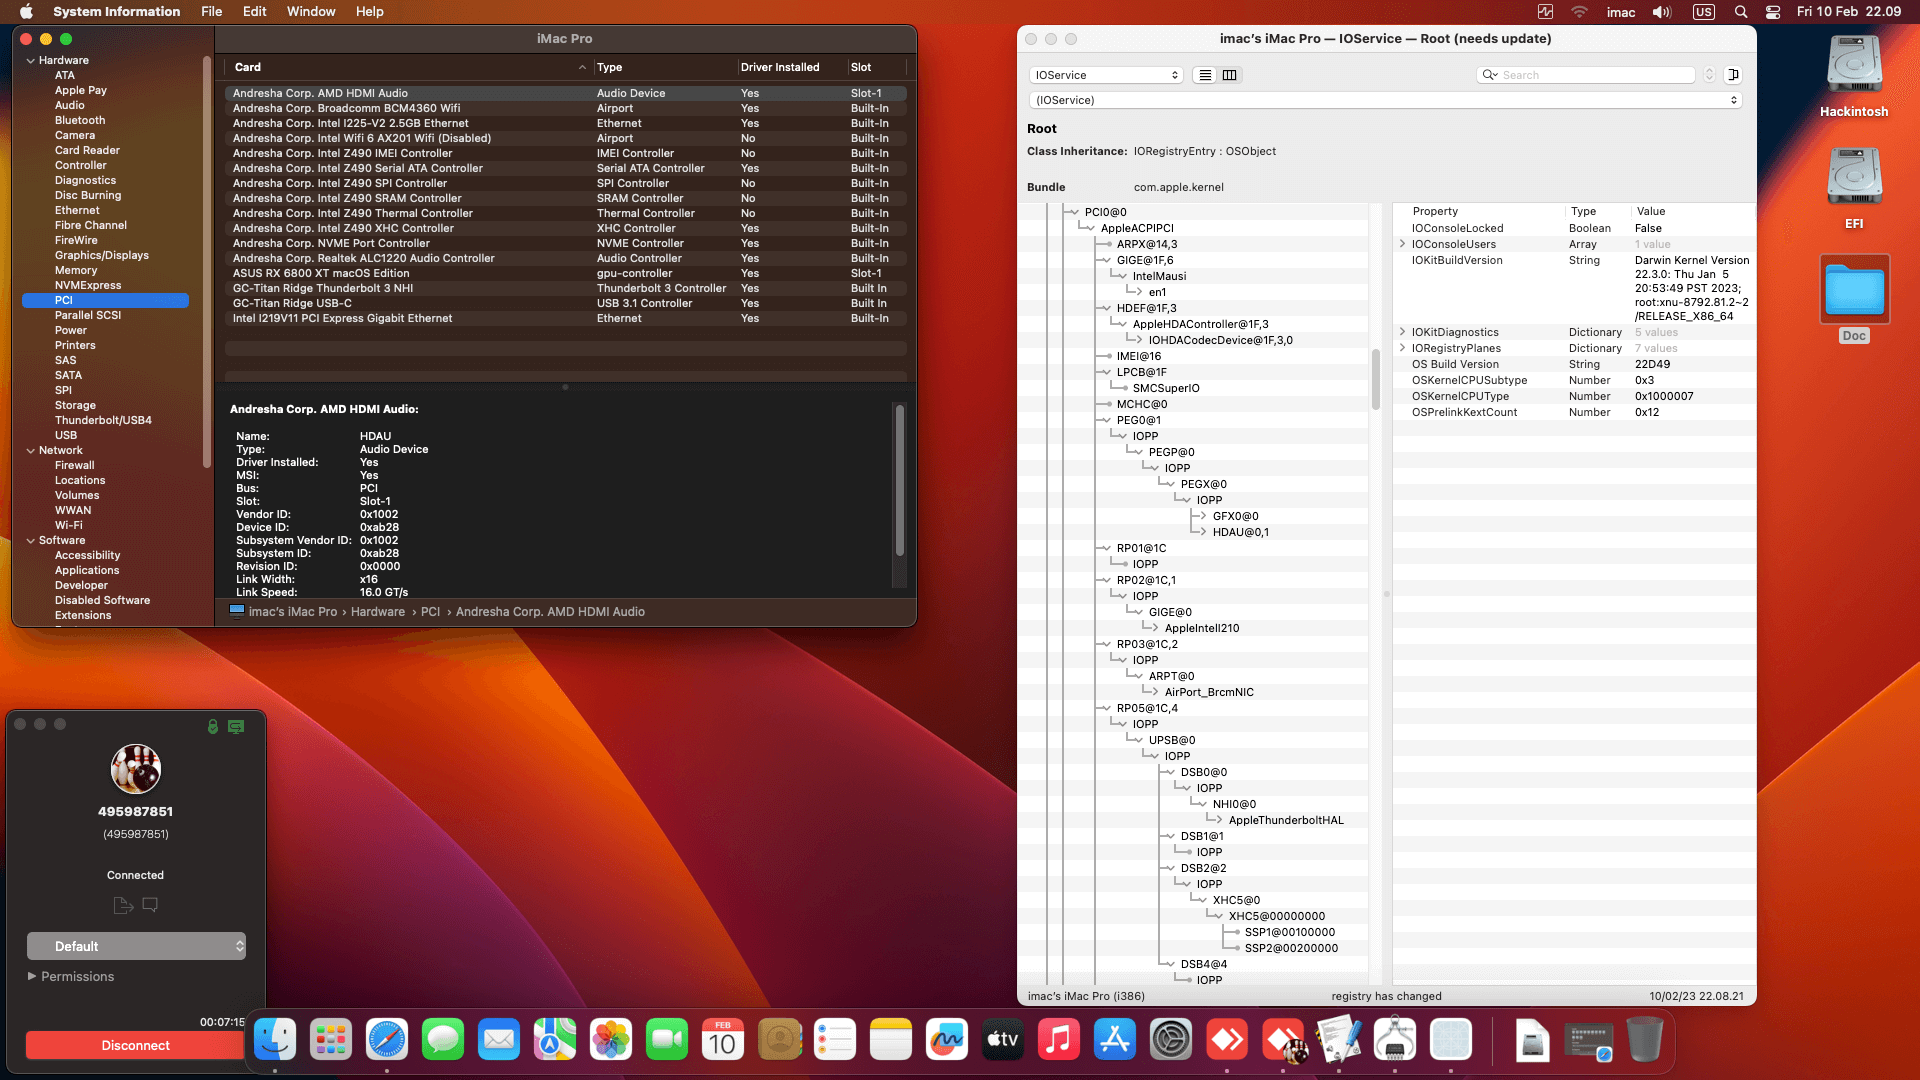Switch to list view in IORegistryExplorer
The width and height of the screenshot is (1920, 1080).
pos(1204,74)
